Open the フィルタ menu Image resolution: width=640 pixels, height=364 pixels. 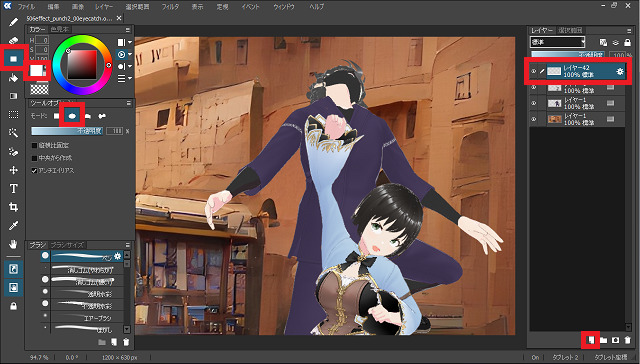(x=170, y=7)
